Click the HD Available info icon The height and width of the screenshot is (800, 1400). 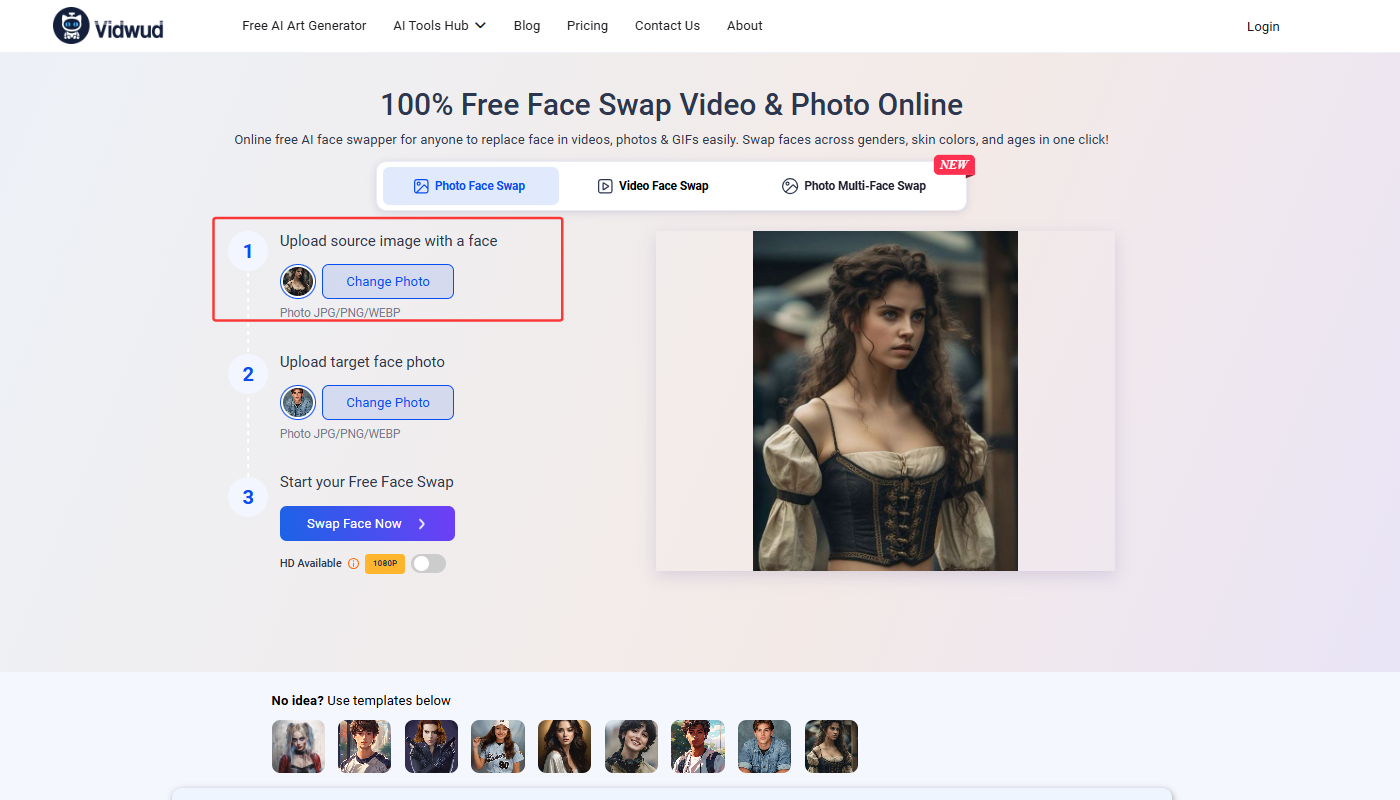pyautogui.click(x=353, y=564)
